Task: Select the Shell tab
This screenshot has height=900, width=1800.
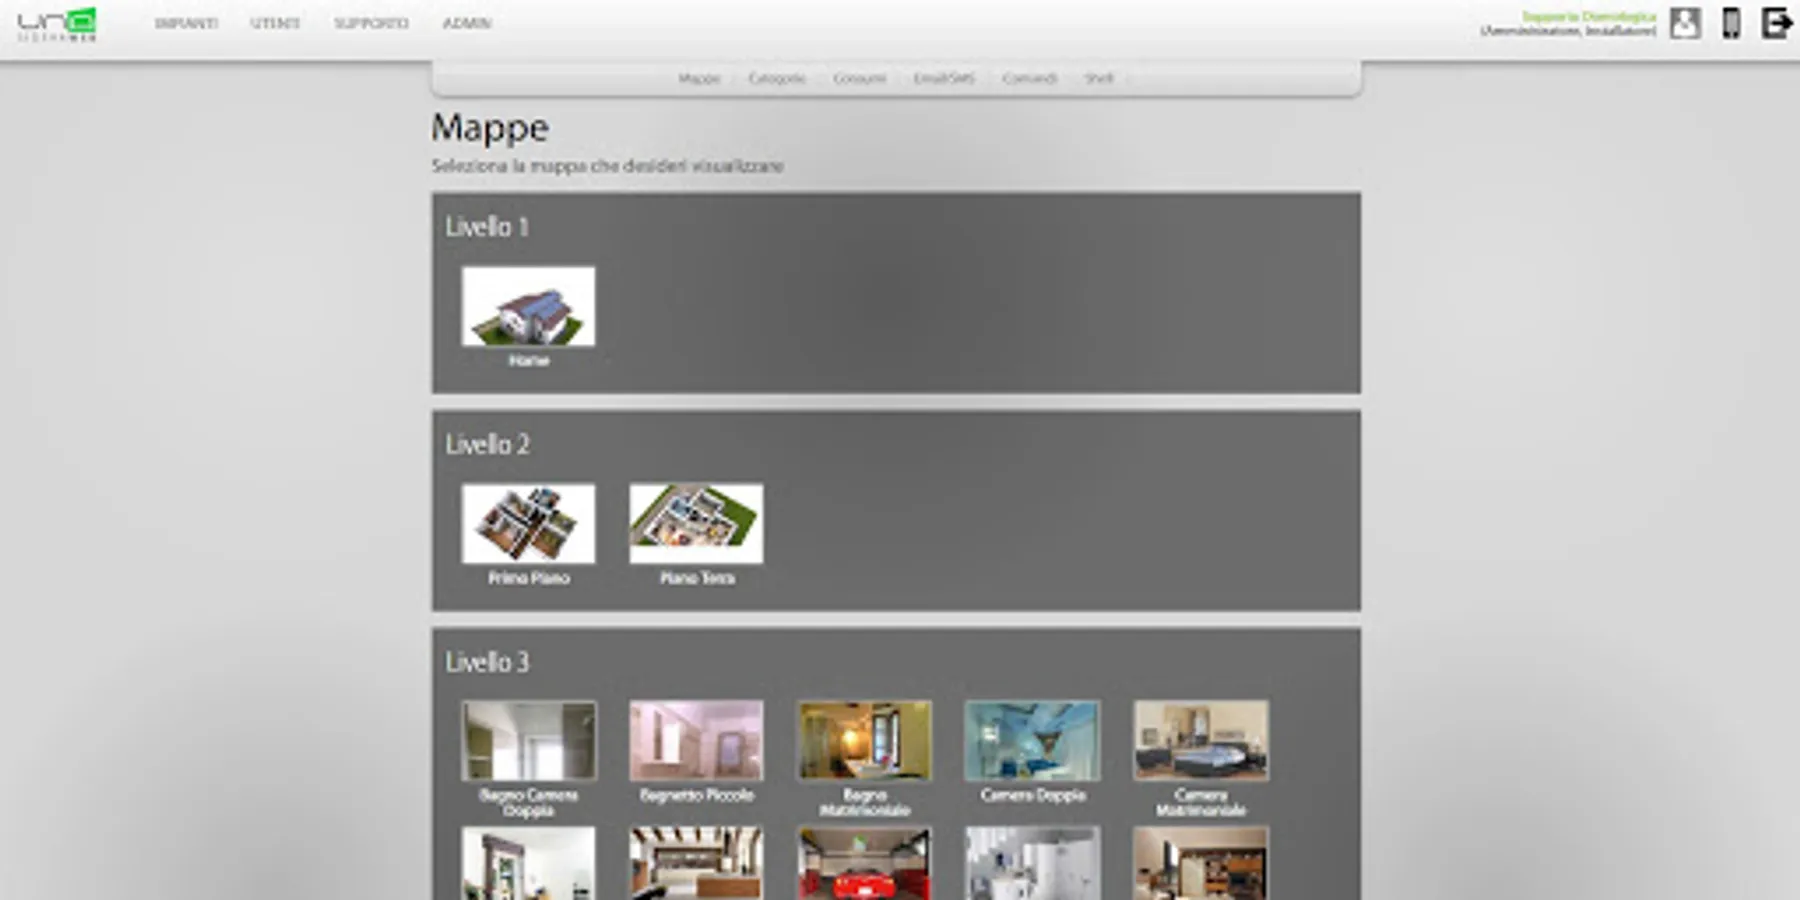Action: click(1099, 78)
